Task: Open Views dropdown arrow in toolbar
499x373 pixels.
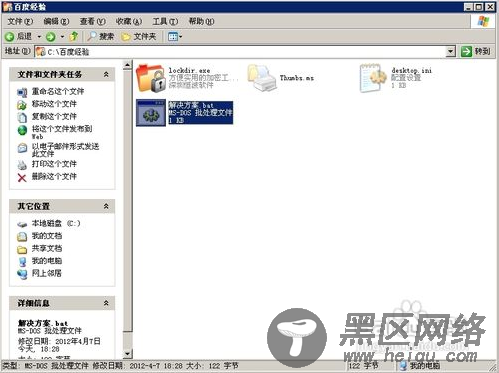Action: pos(181,37)
